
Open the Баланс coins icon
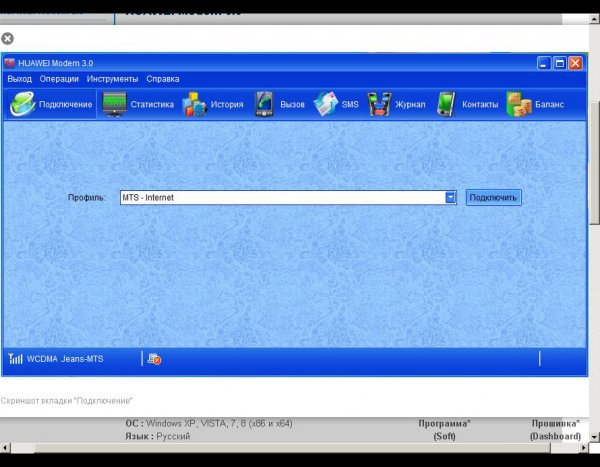519,104
